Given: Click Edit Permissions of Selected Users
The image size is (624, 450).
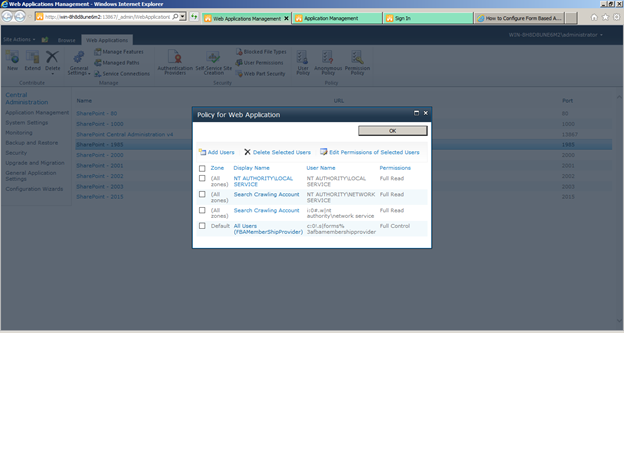Looking at the screenshot, I should pos(370,152).
